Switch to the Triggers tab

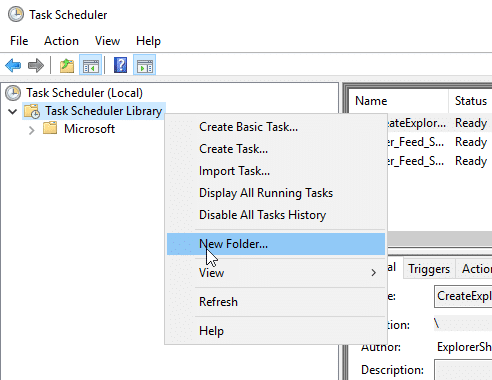pyautogui.click(x=429, y=269)
